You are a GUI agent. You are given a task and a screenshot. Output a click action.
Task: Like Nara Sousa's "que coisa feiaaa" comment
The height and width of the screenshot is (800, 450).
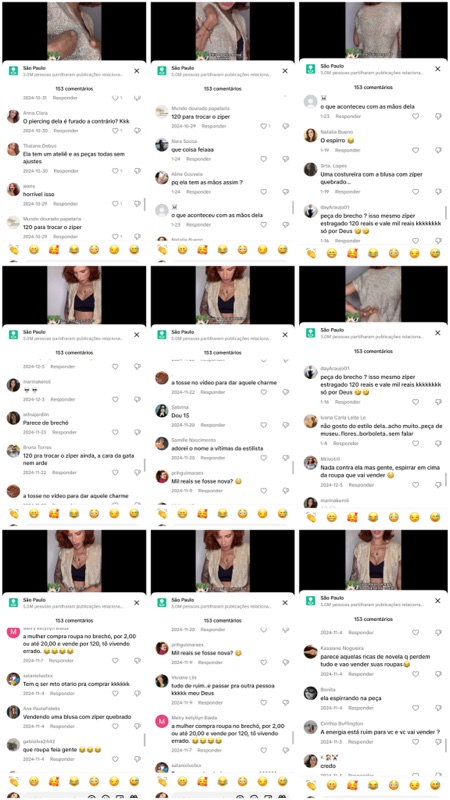[x=264, y=159]
